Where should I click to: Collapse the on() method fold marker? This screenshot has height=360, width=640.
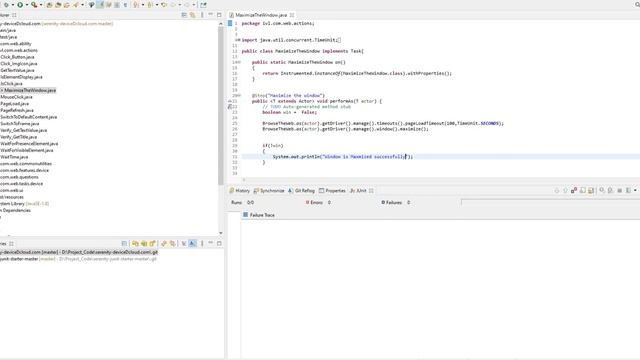(x=239, y=62)
